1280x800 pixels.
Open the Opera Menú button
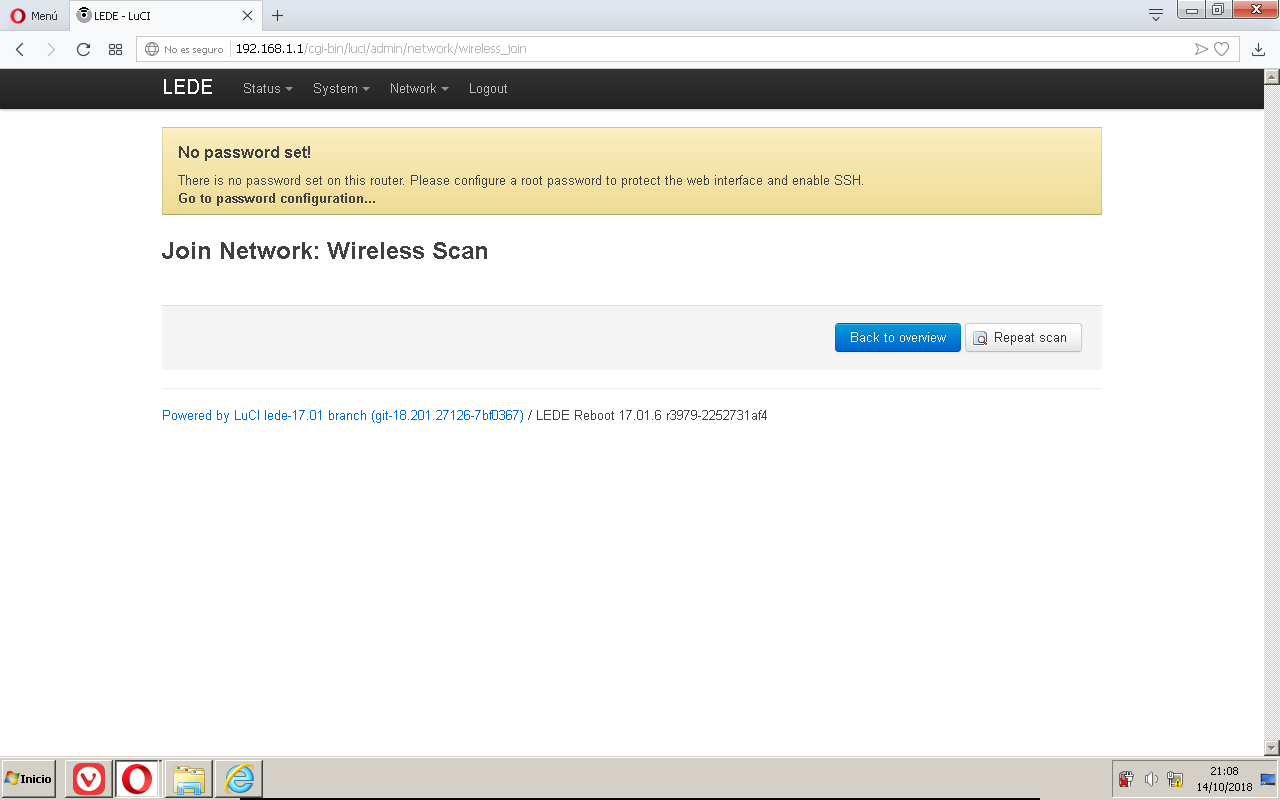point(34,16)
